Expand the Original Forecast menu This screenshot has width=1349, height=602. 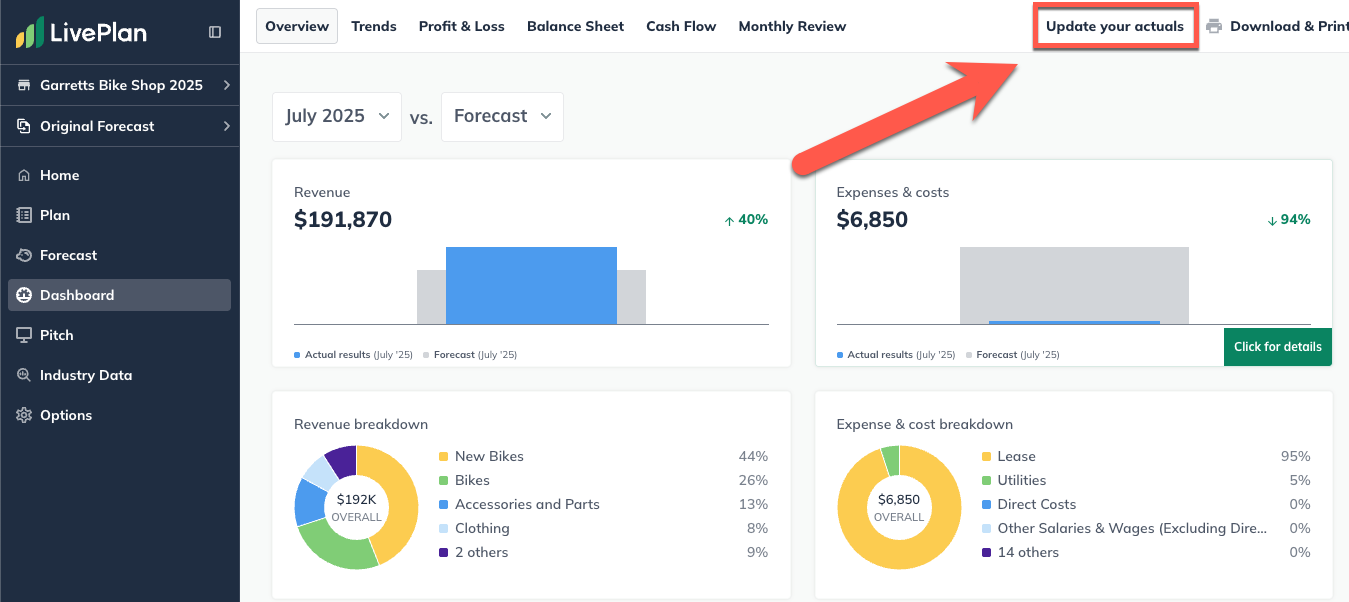(x=96, y=126)
